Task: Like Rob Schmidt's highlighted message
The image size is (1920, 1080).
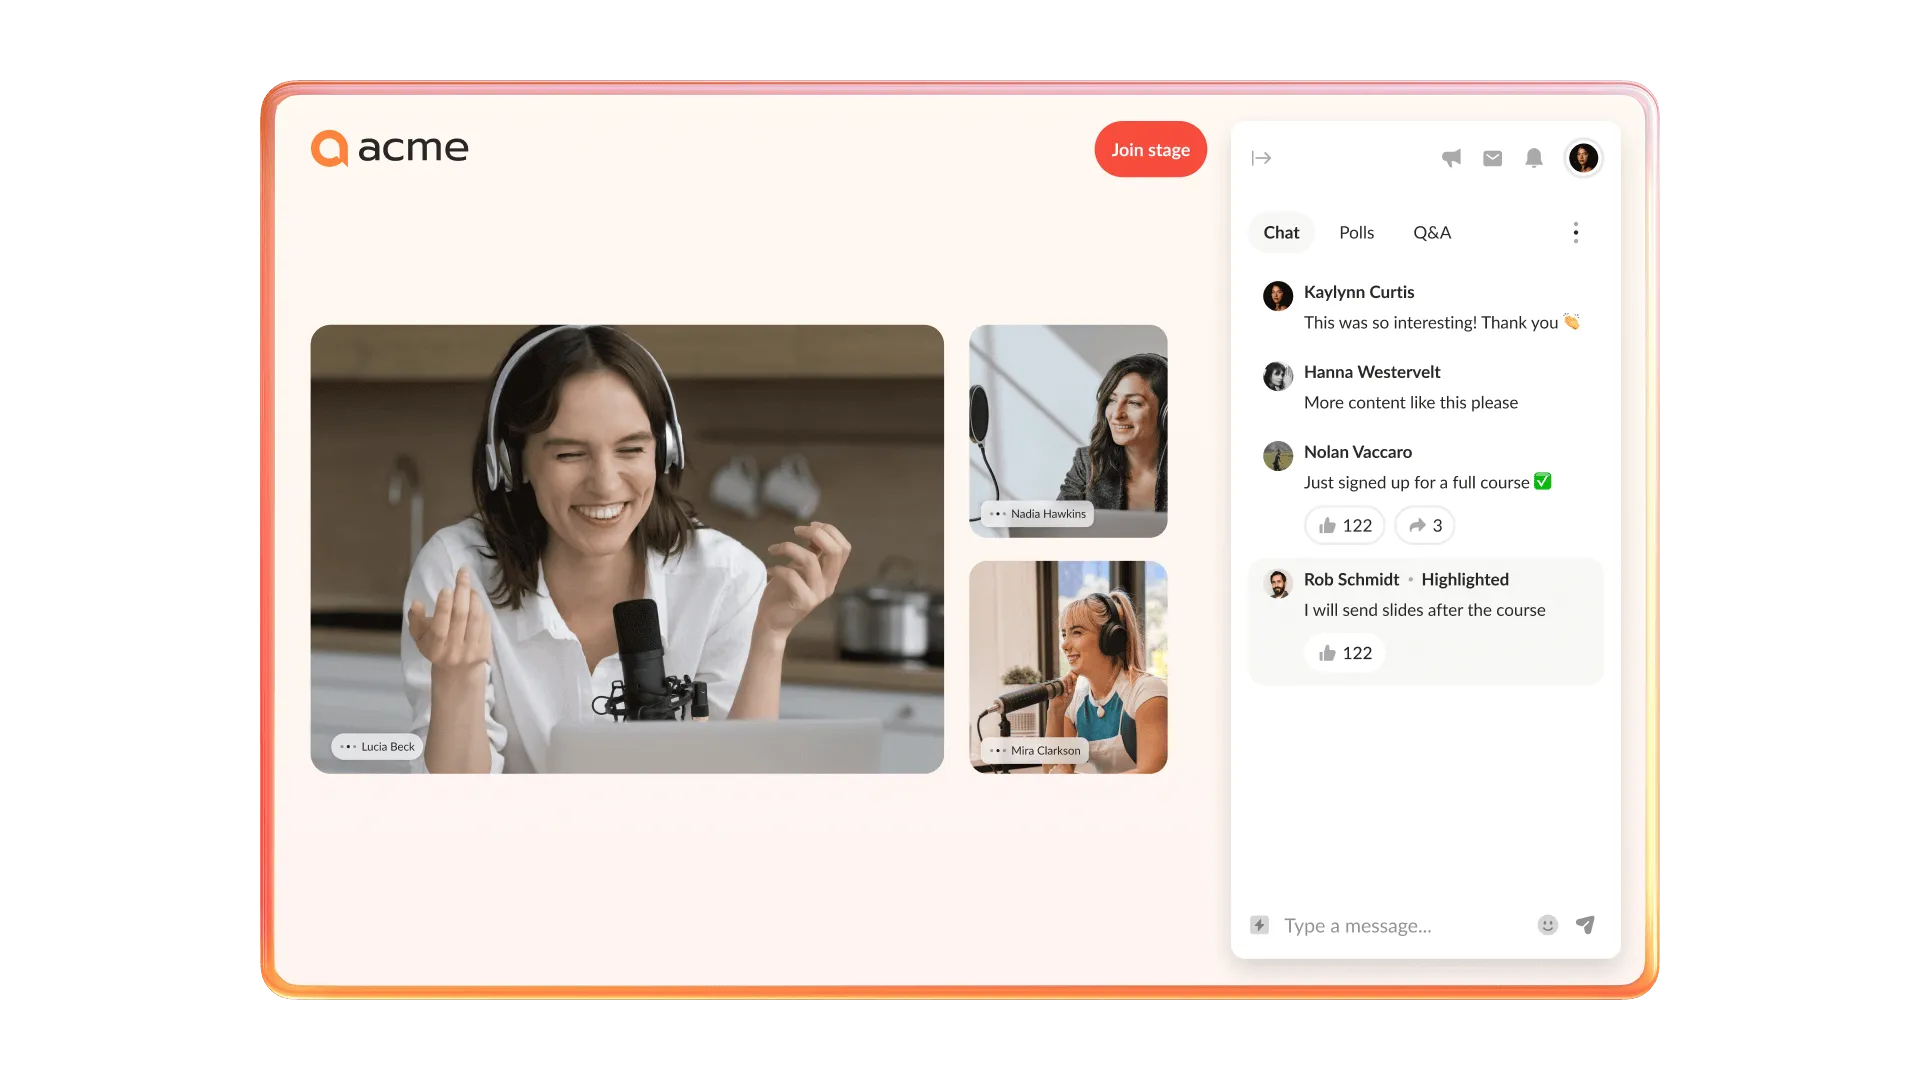Action: coord(1343,652)
